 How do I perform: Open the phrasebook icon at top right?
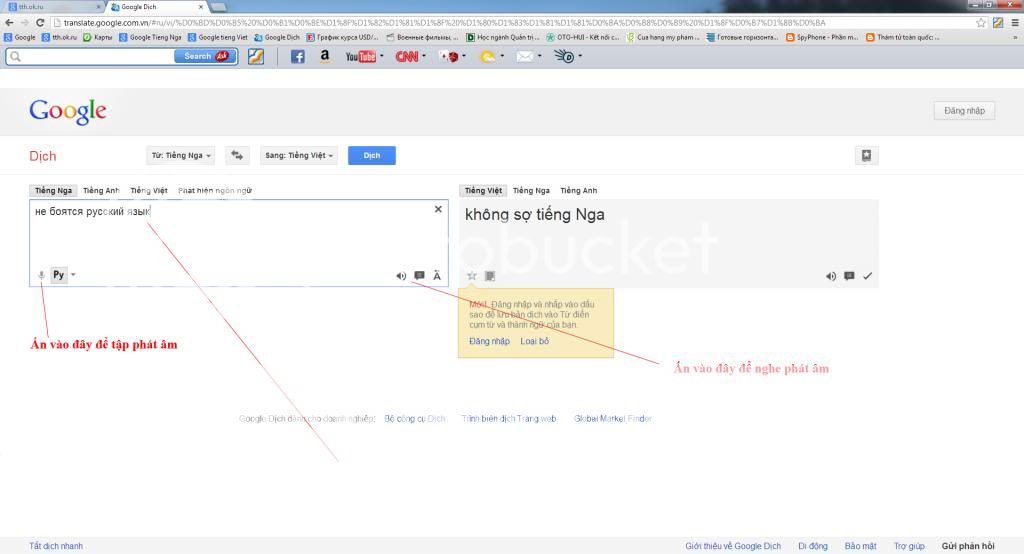(866, 155)
